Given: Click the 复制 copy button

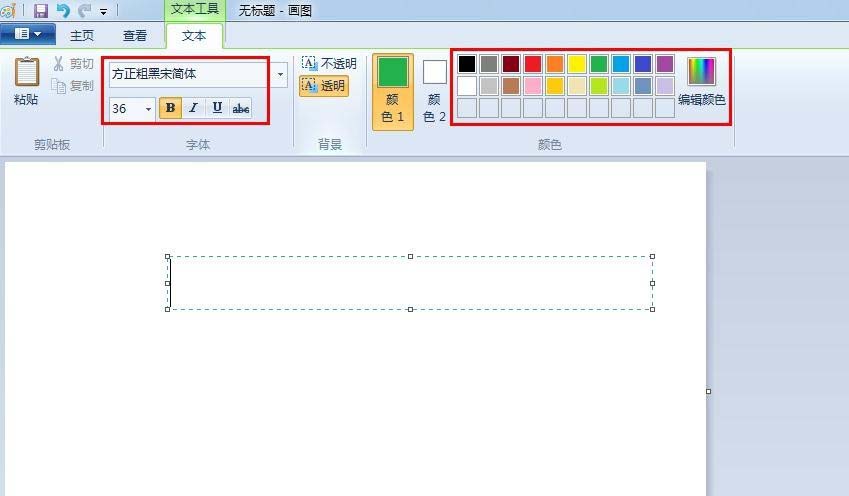Looking at the screenshot, I should pyautogui.click(x=73, y=86).
